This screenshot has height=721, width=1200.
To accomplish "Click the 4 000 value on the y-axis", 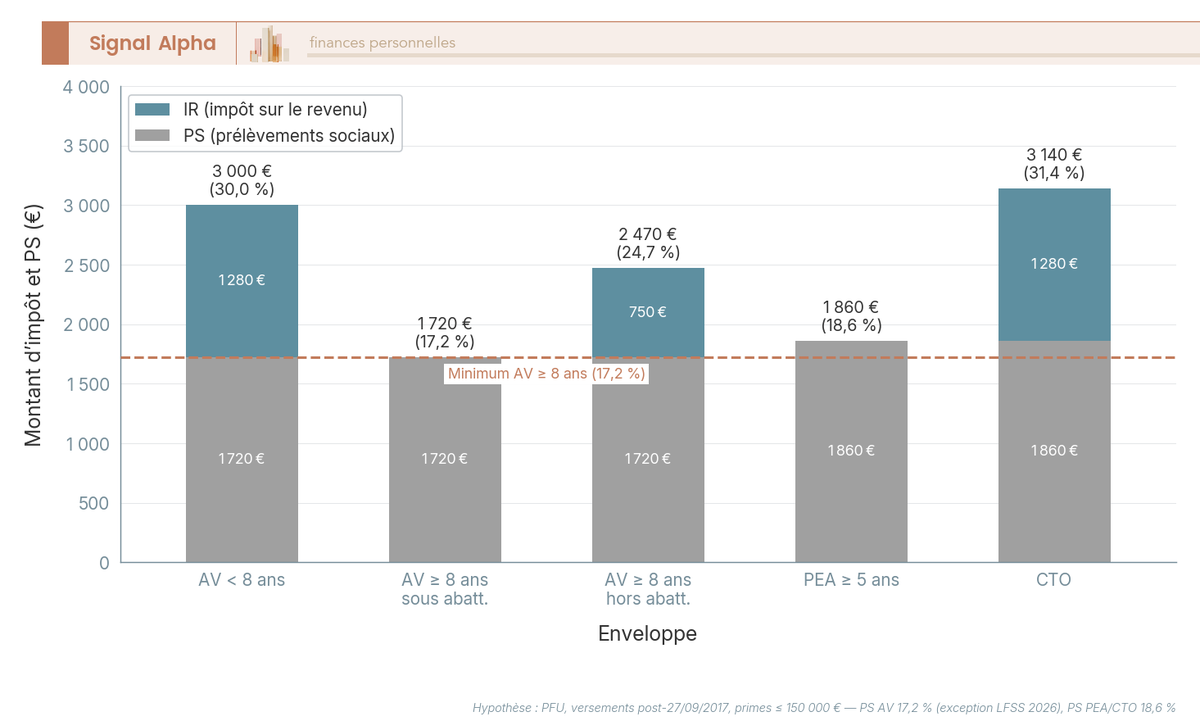I will pyautogui.click(x=88, y=87).
